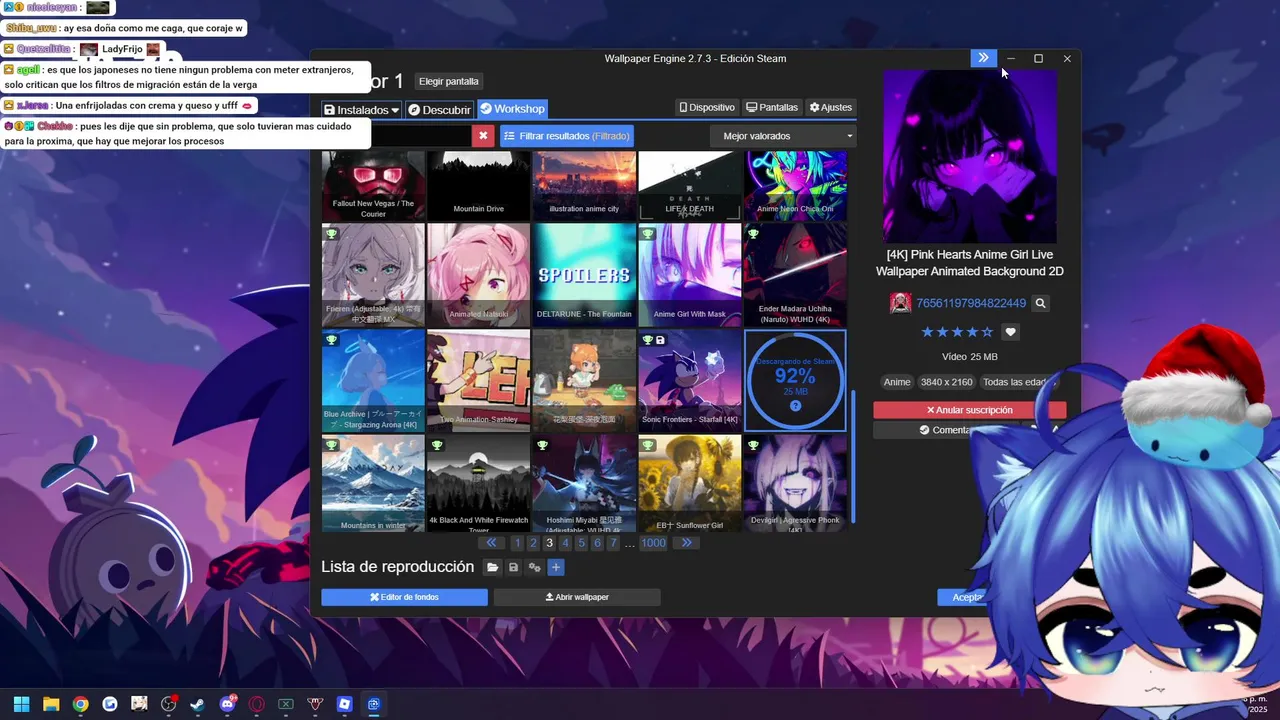Switch to Workshop tab
Viewport: 1280px width, 720px height.
(x=512, y=109)
